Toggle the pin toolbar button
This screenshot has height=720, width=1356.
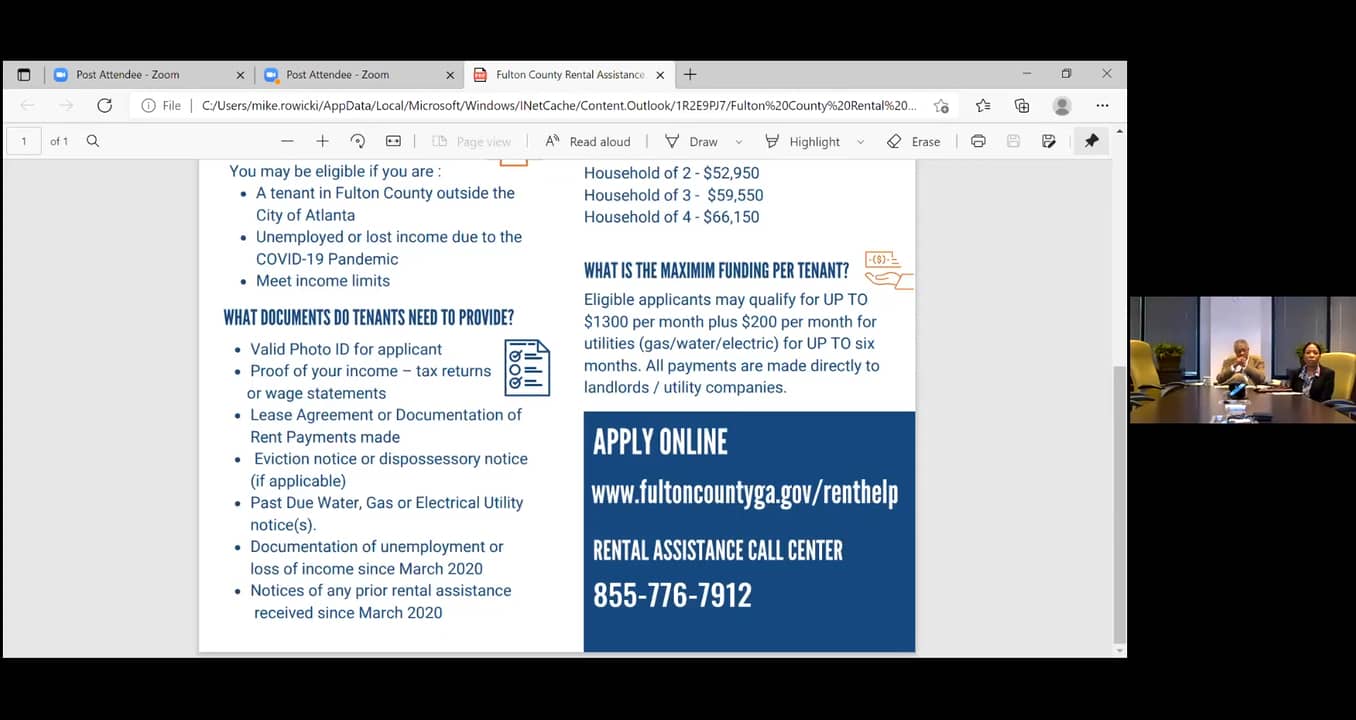pyautogui.click(x=1092, y=141)
